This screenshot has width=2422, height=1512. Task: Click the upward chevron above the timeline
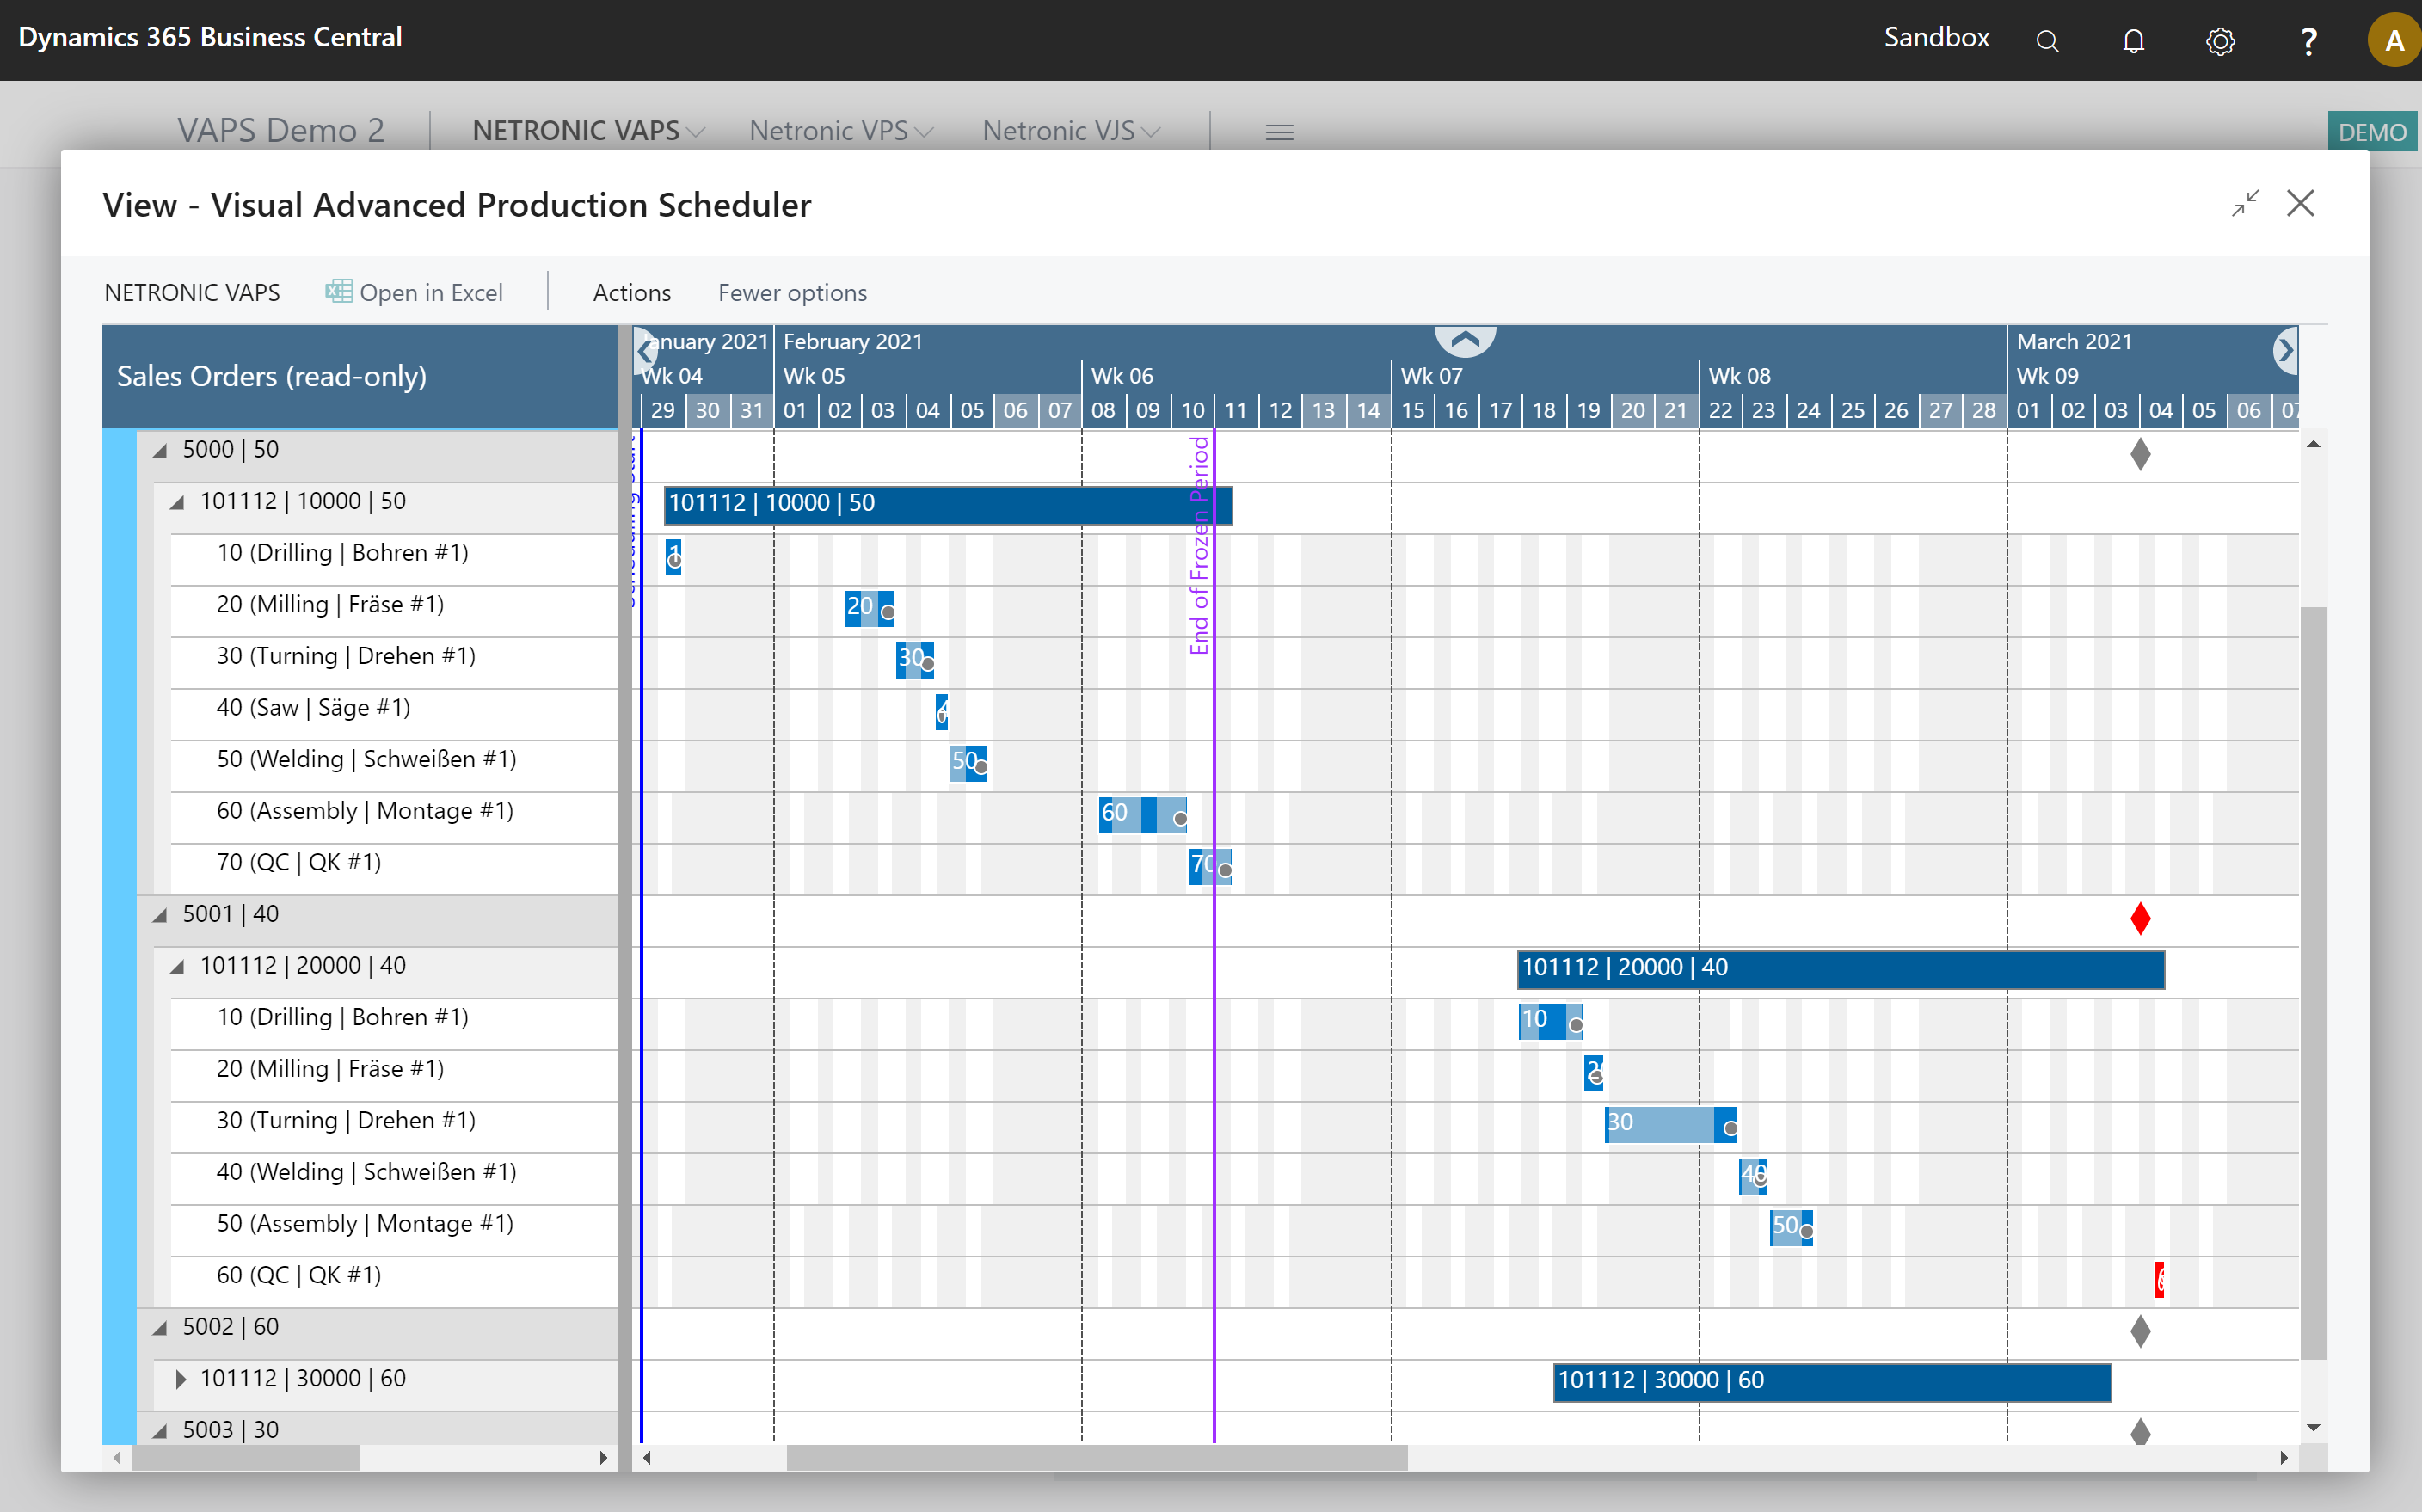point(1463,338)
